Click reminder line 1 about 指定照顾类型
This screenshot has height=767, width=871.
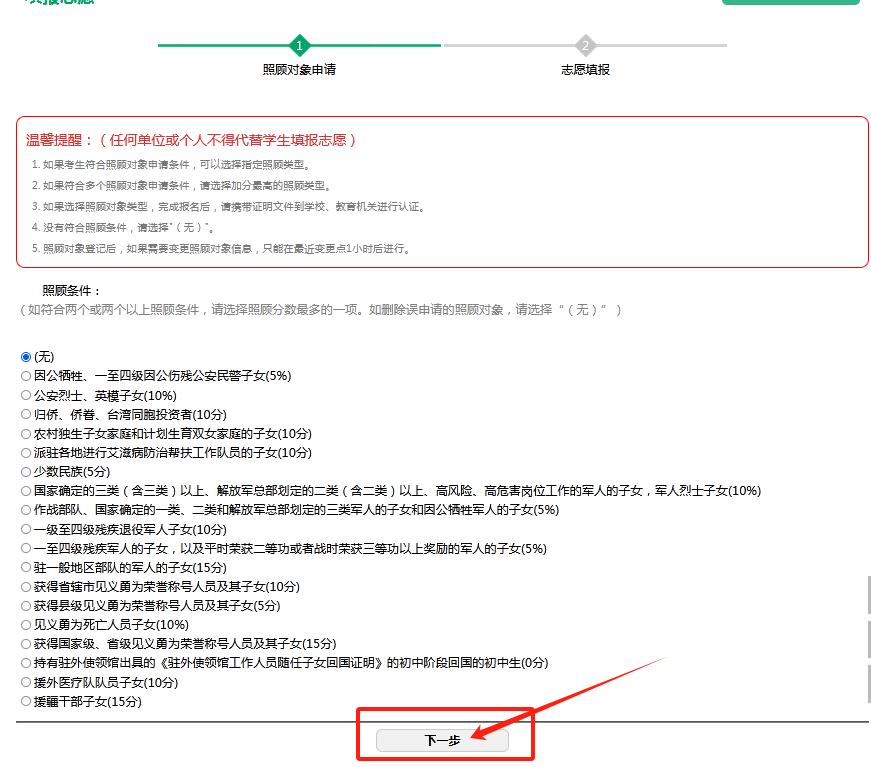click(171, 164)
